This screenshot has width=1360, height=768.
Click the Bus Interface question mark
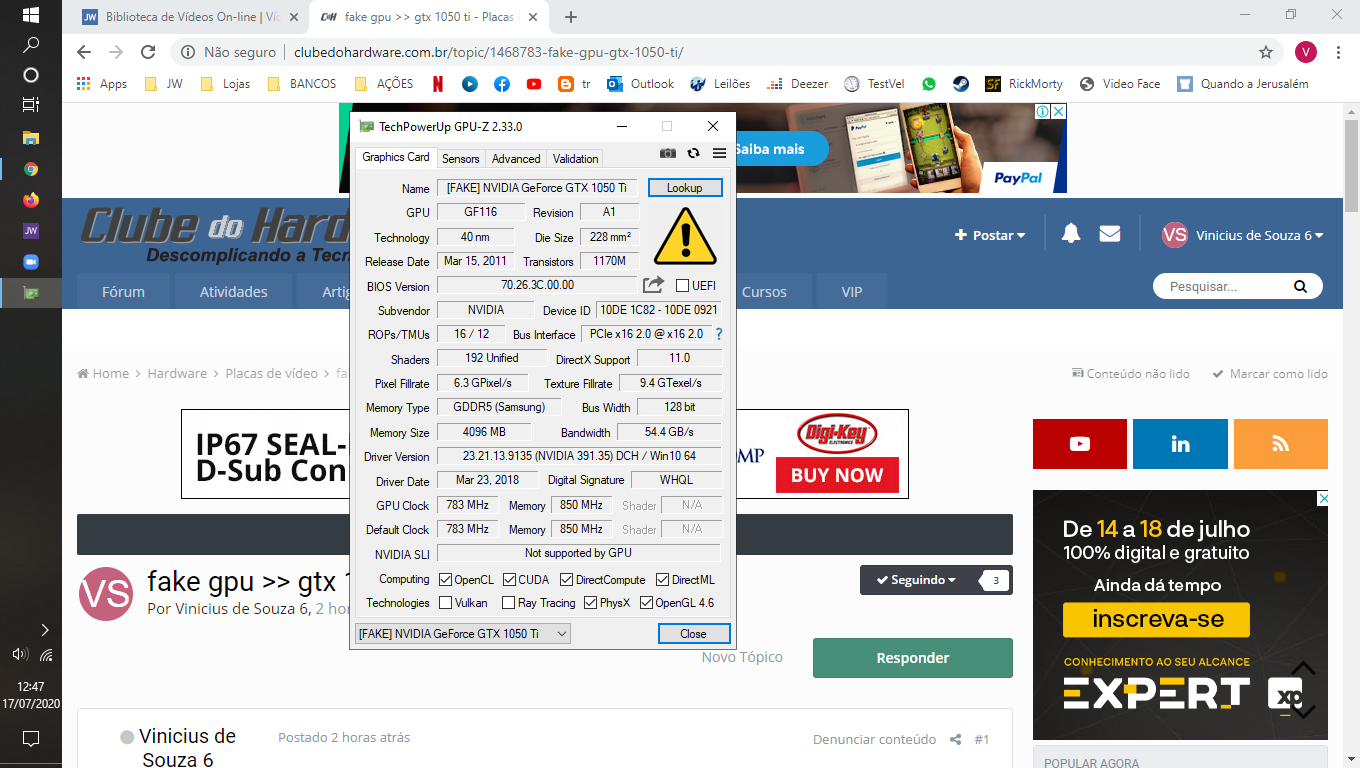click(x=718, y=334)
